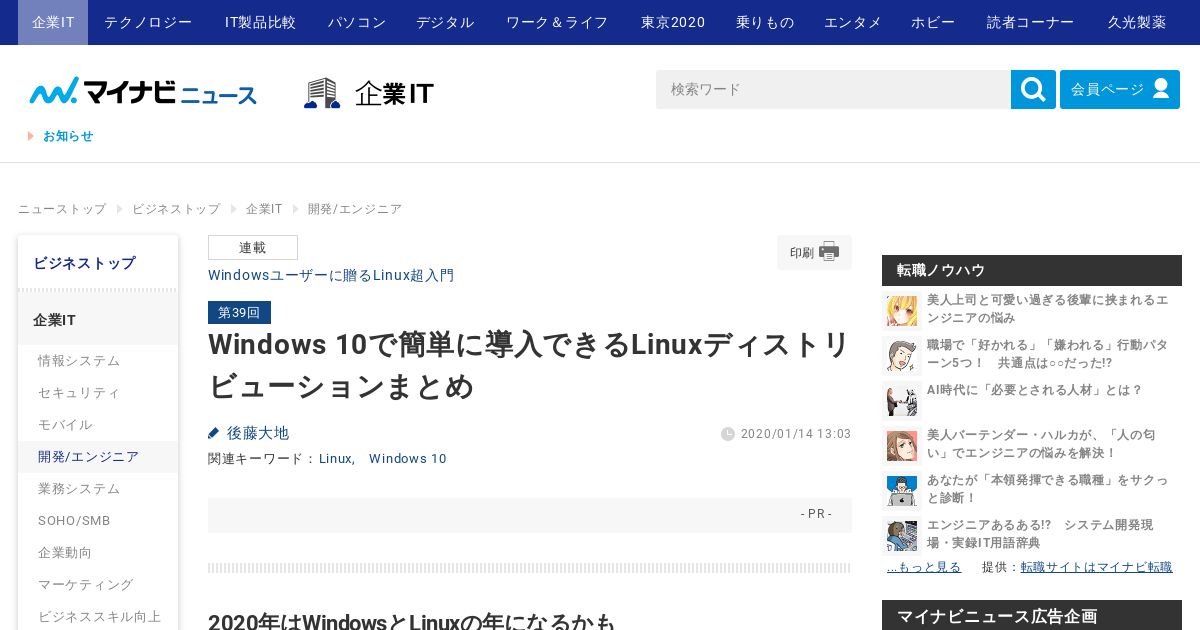
Task: Click the member page person icon
Action: pos(1161,88)
